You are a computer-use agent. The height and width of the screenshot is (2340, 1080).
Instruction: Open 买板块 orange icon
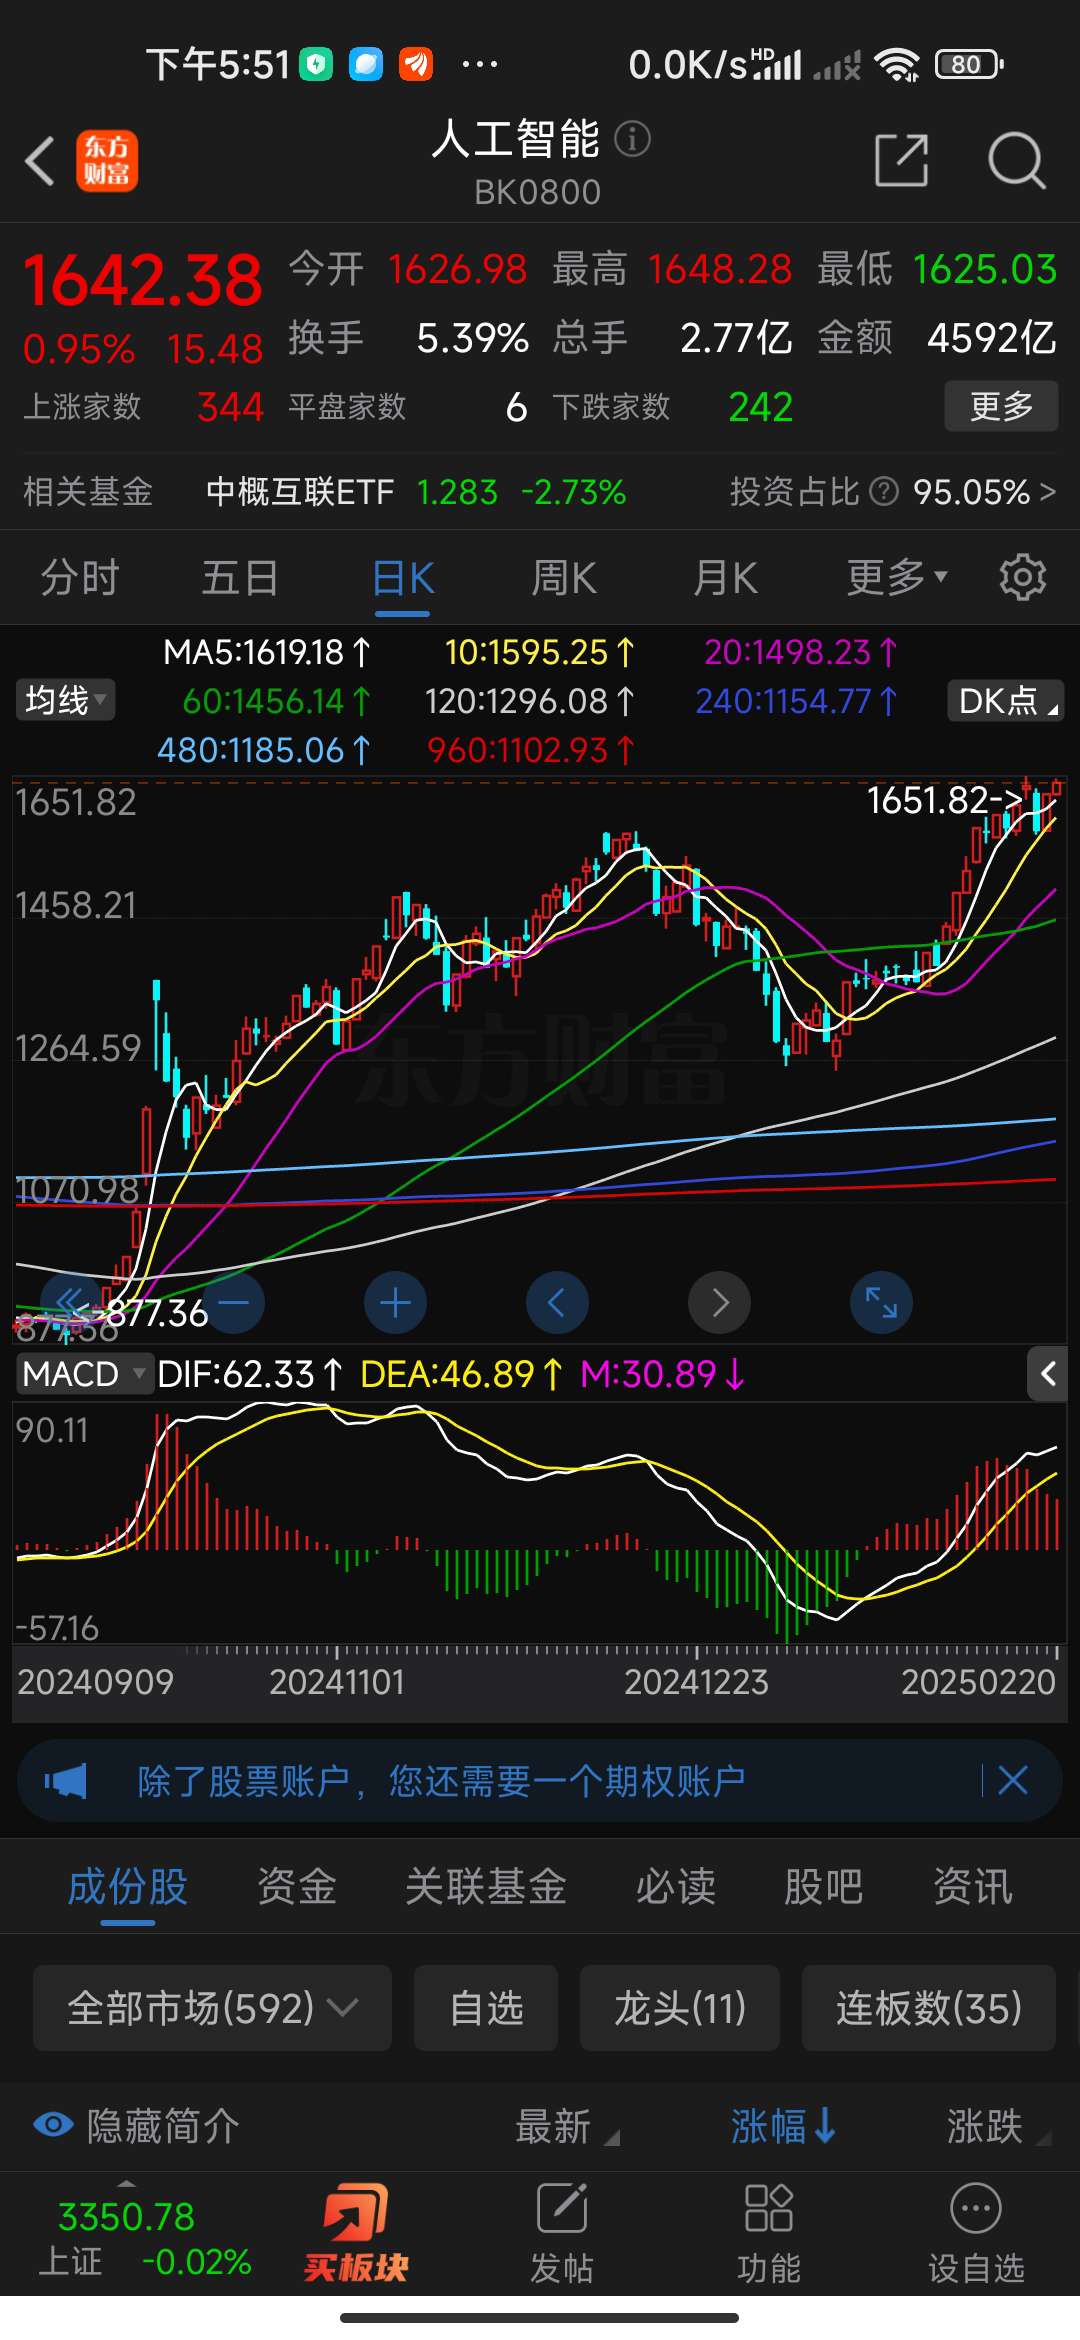(356, 2232)
